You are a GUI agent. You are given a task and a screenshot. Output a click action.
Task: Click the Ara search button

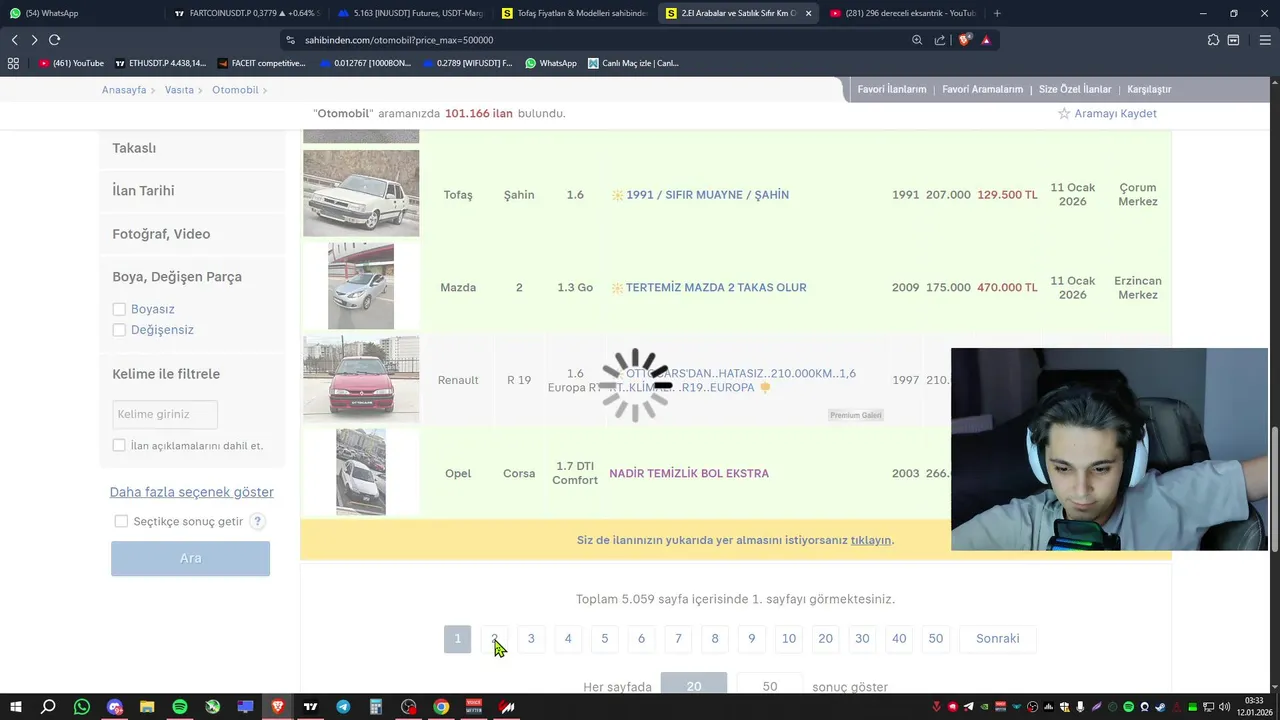click(190, 558)
